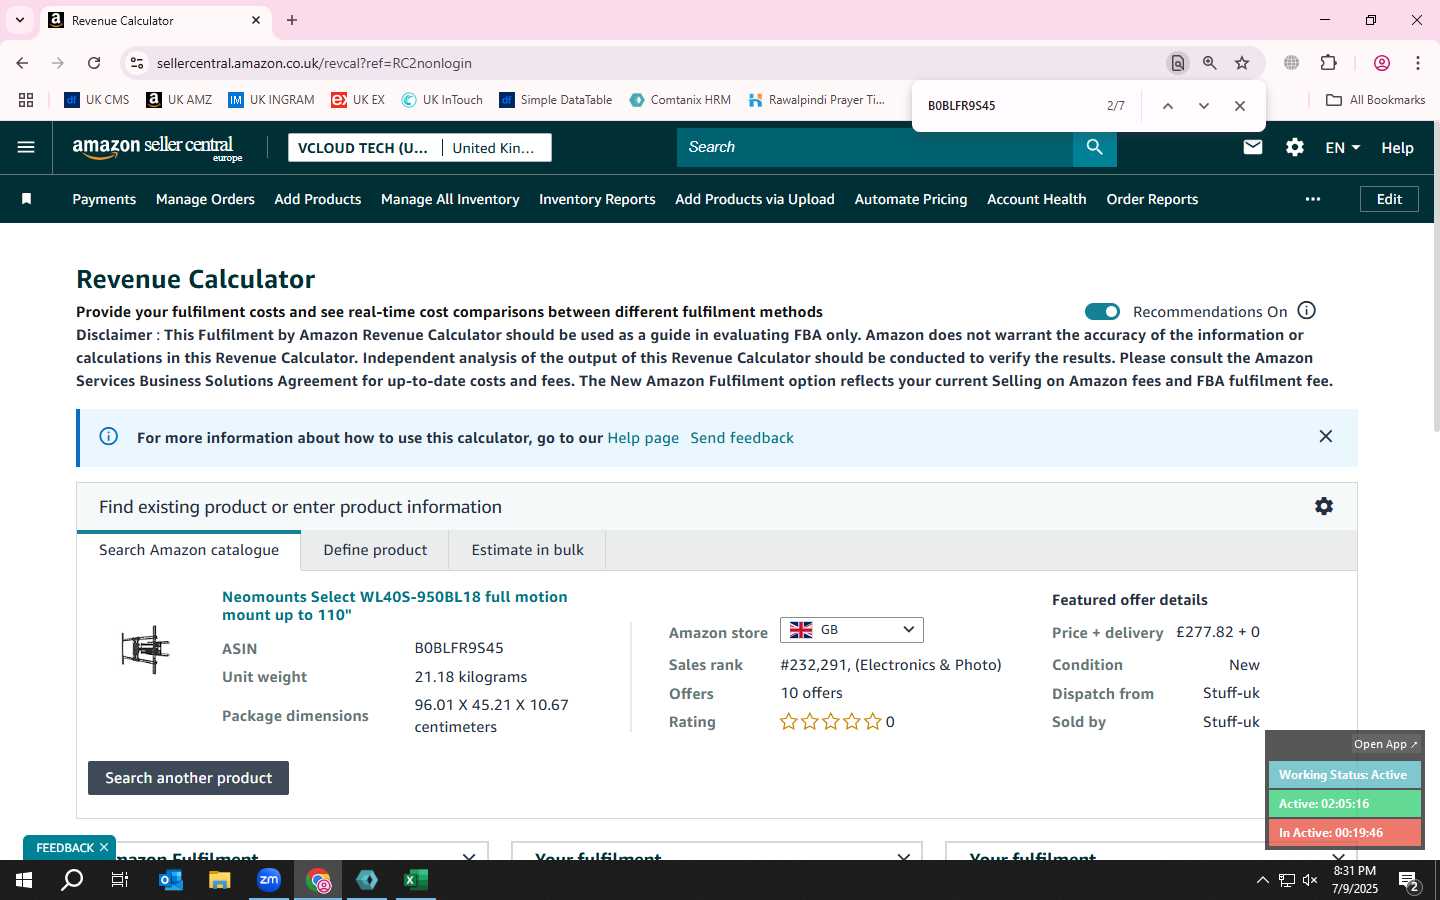Open Add Products via Upload
1440x900 pixels.
(x=755, y=199)
